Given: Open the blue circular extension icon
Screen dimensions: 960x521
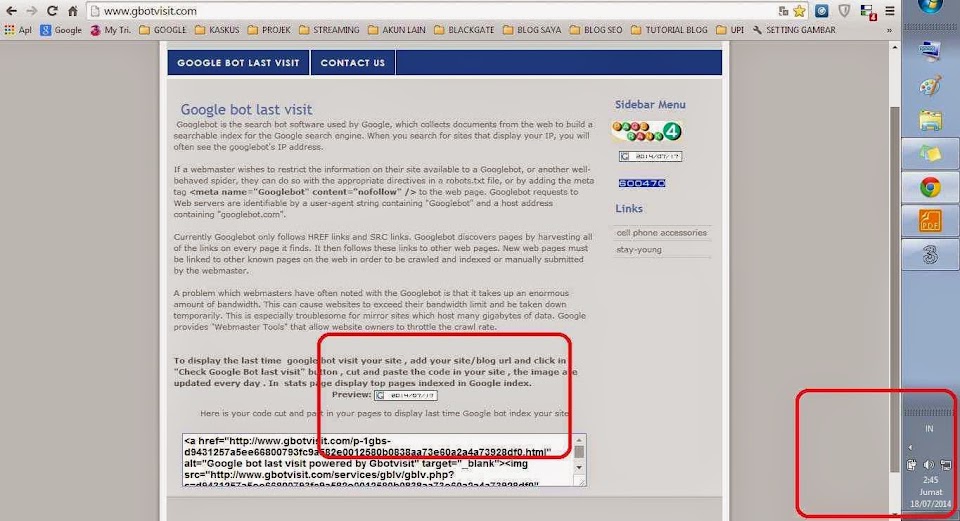Looking at the screenshot, I should (x=822, y=11).
